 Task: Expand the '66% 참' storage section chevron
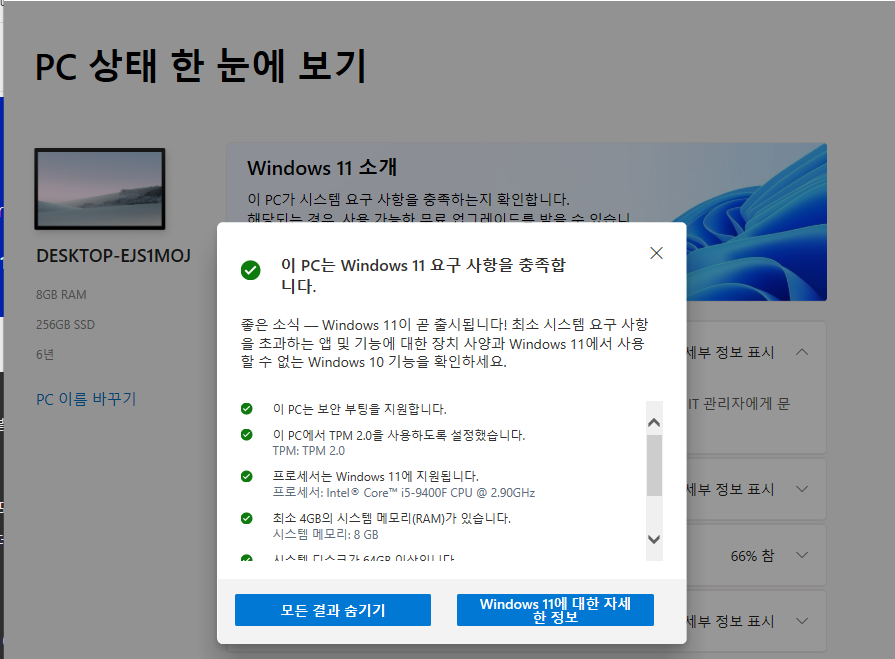[x=802, y=555]
